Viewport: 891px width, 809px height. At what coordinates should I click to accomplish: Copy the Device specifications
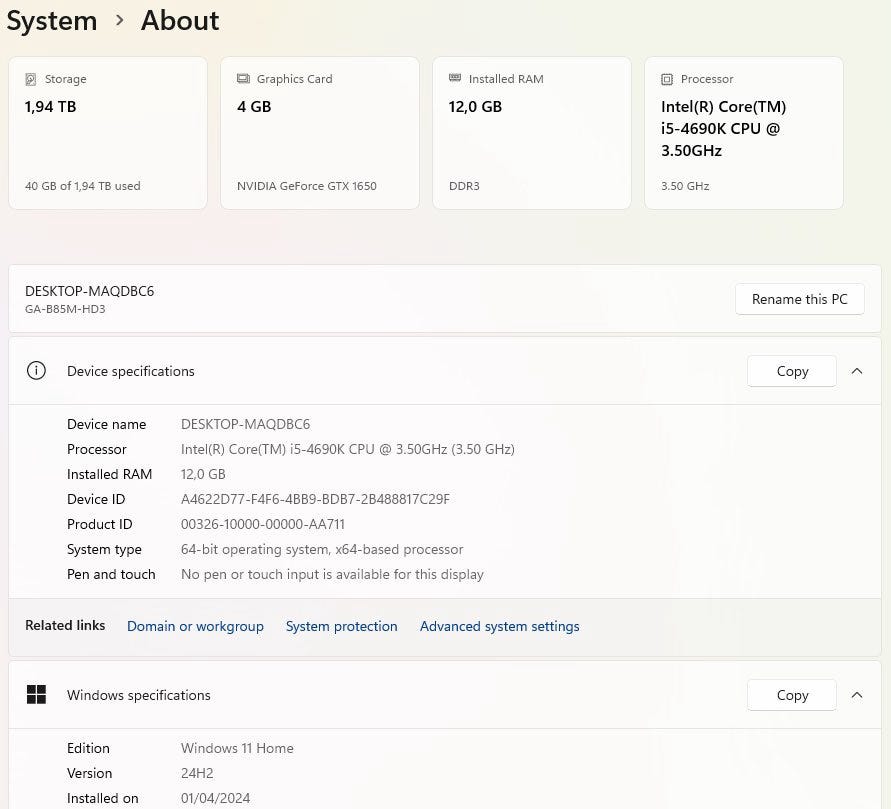point(792,371)
